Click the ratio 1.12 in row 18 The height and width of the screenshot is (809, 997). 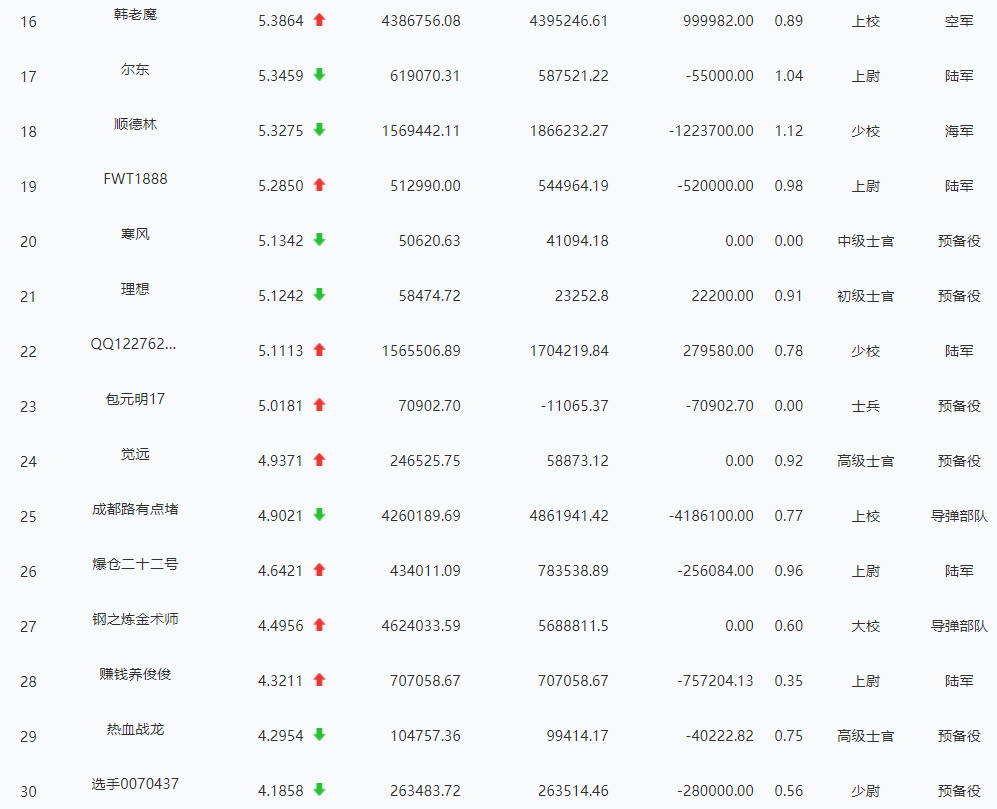pyautogui.click(x=788, y=131)
